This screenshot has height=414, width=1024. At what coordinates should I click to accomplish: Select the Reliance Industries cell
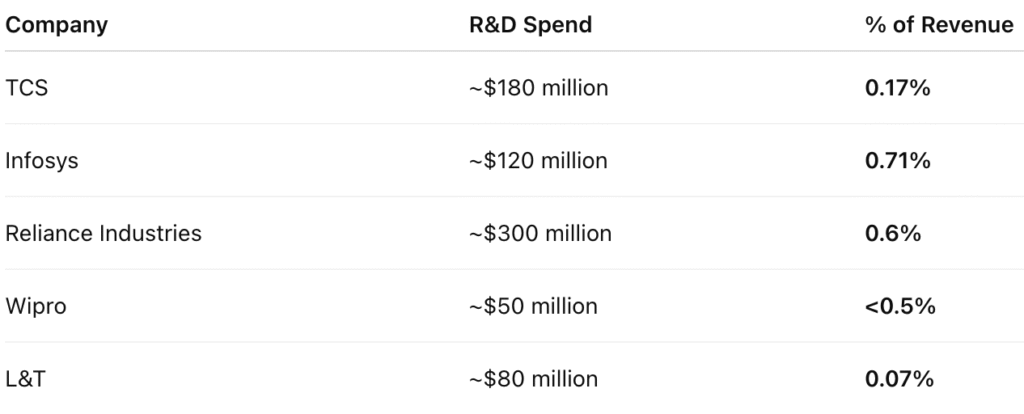pos(103,233)
